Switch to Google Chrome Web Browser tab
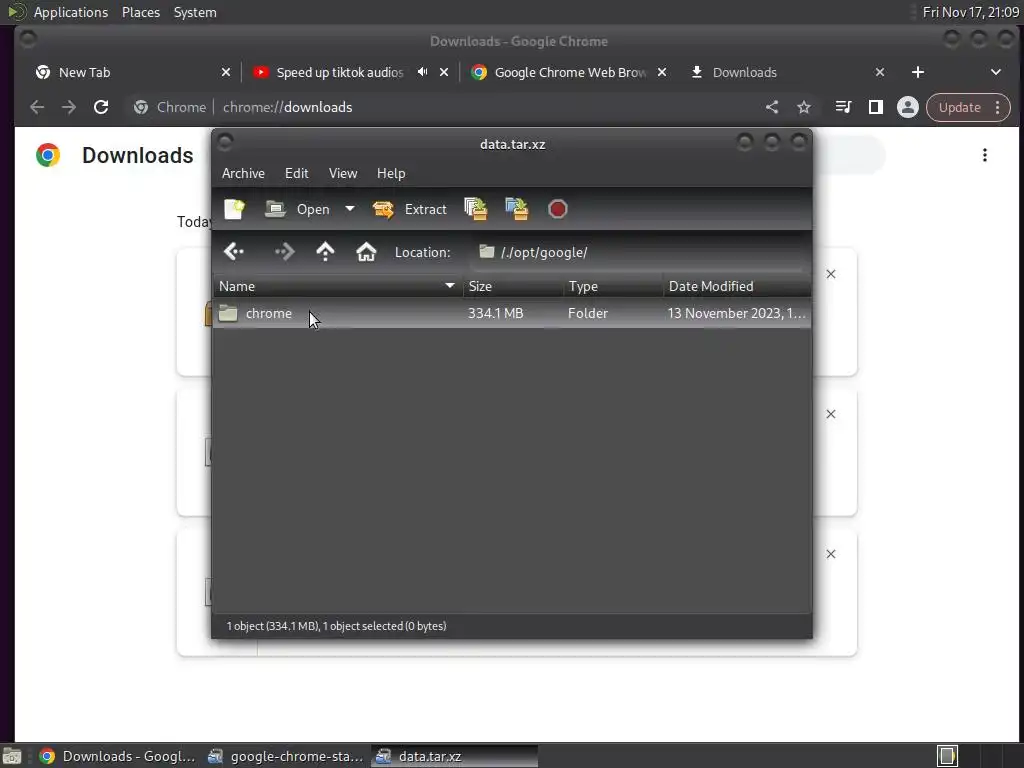1024x768 pixels. tap(569, 72)
